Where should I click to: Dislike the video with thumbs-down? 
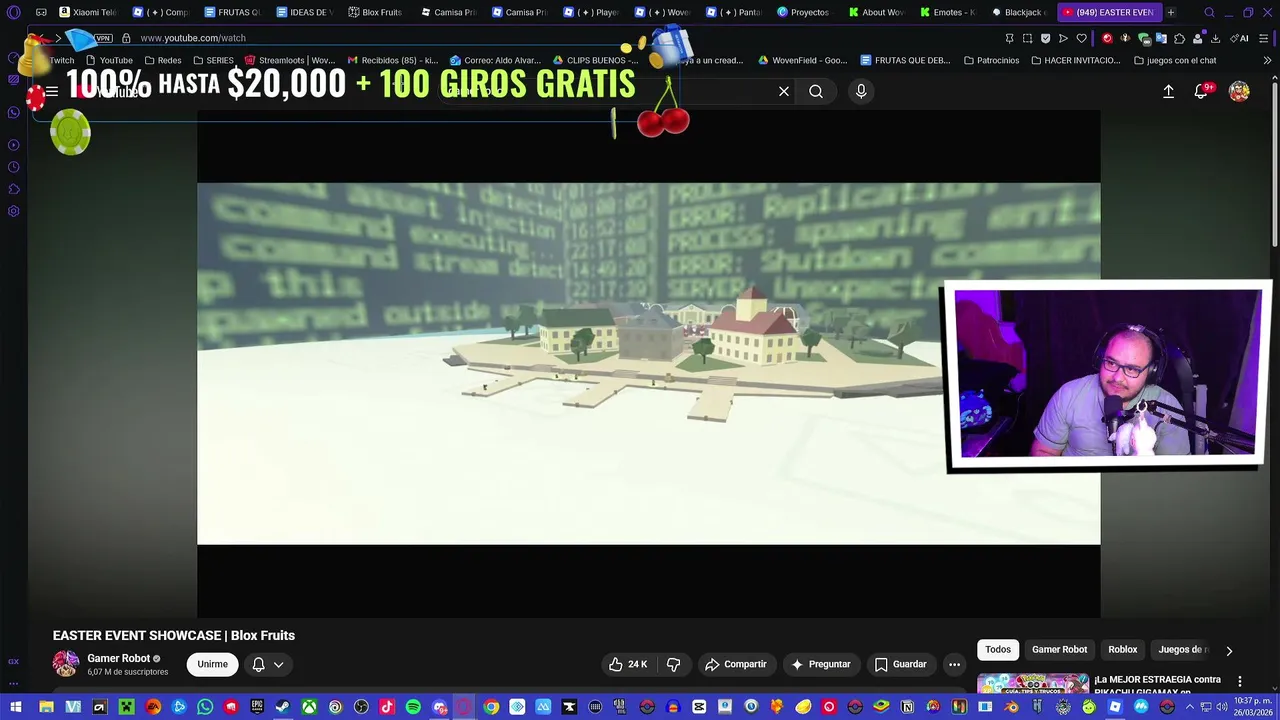click(x=674, y=664)
